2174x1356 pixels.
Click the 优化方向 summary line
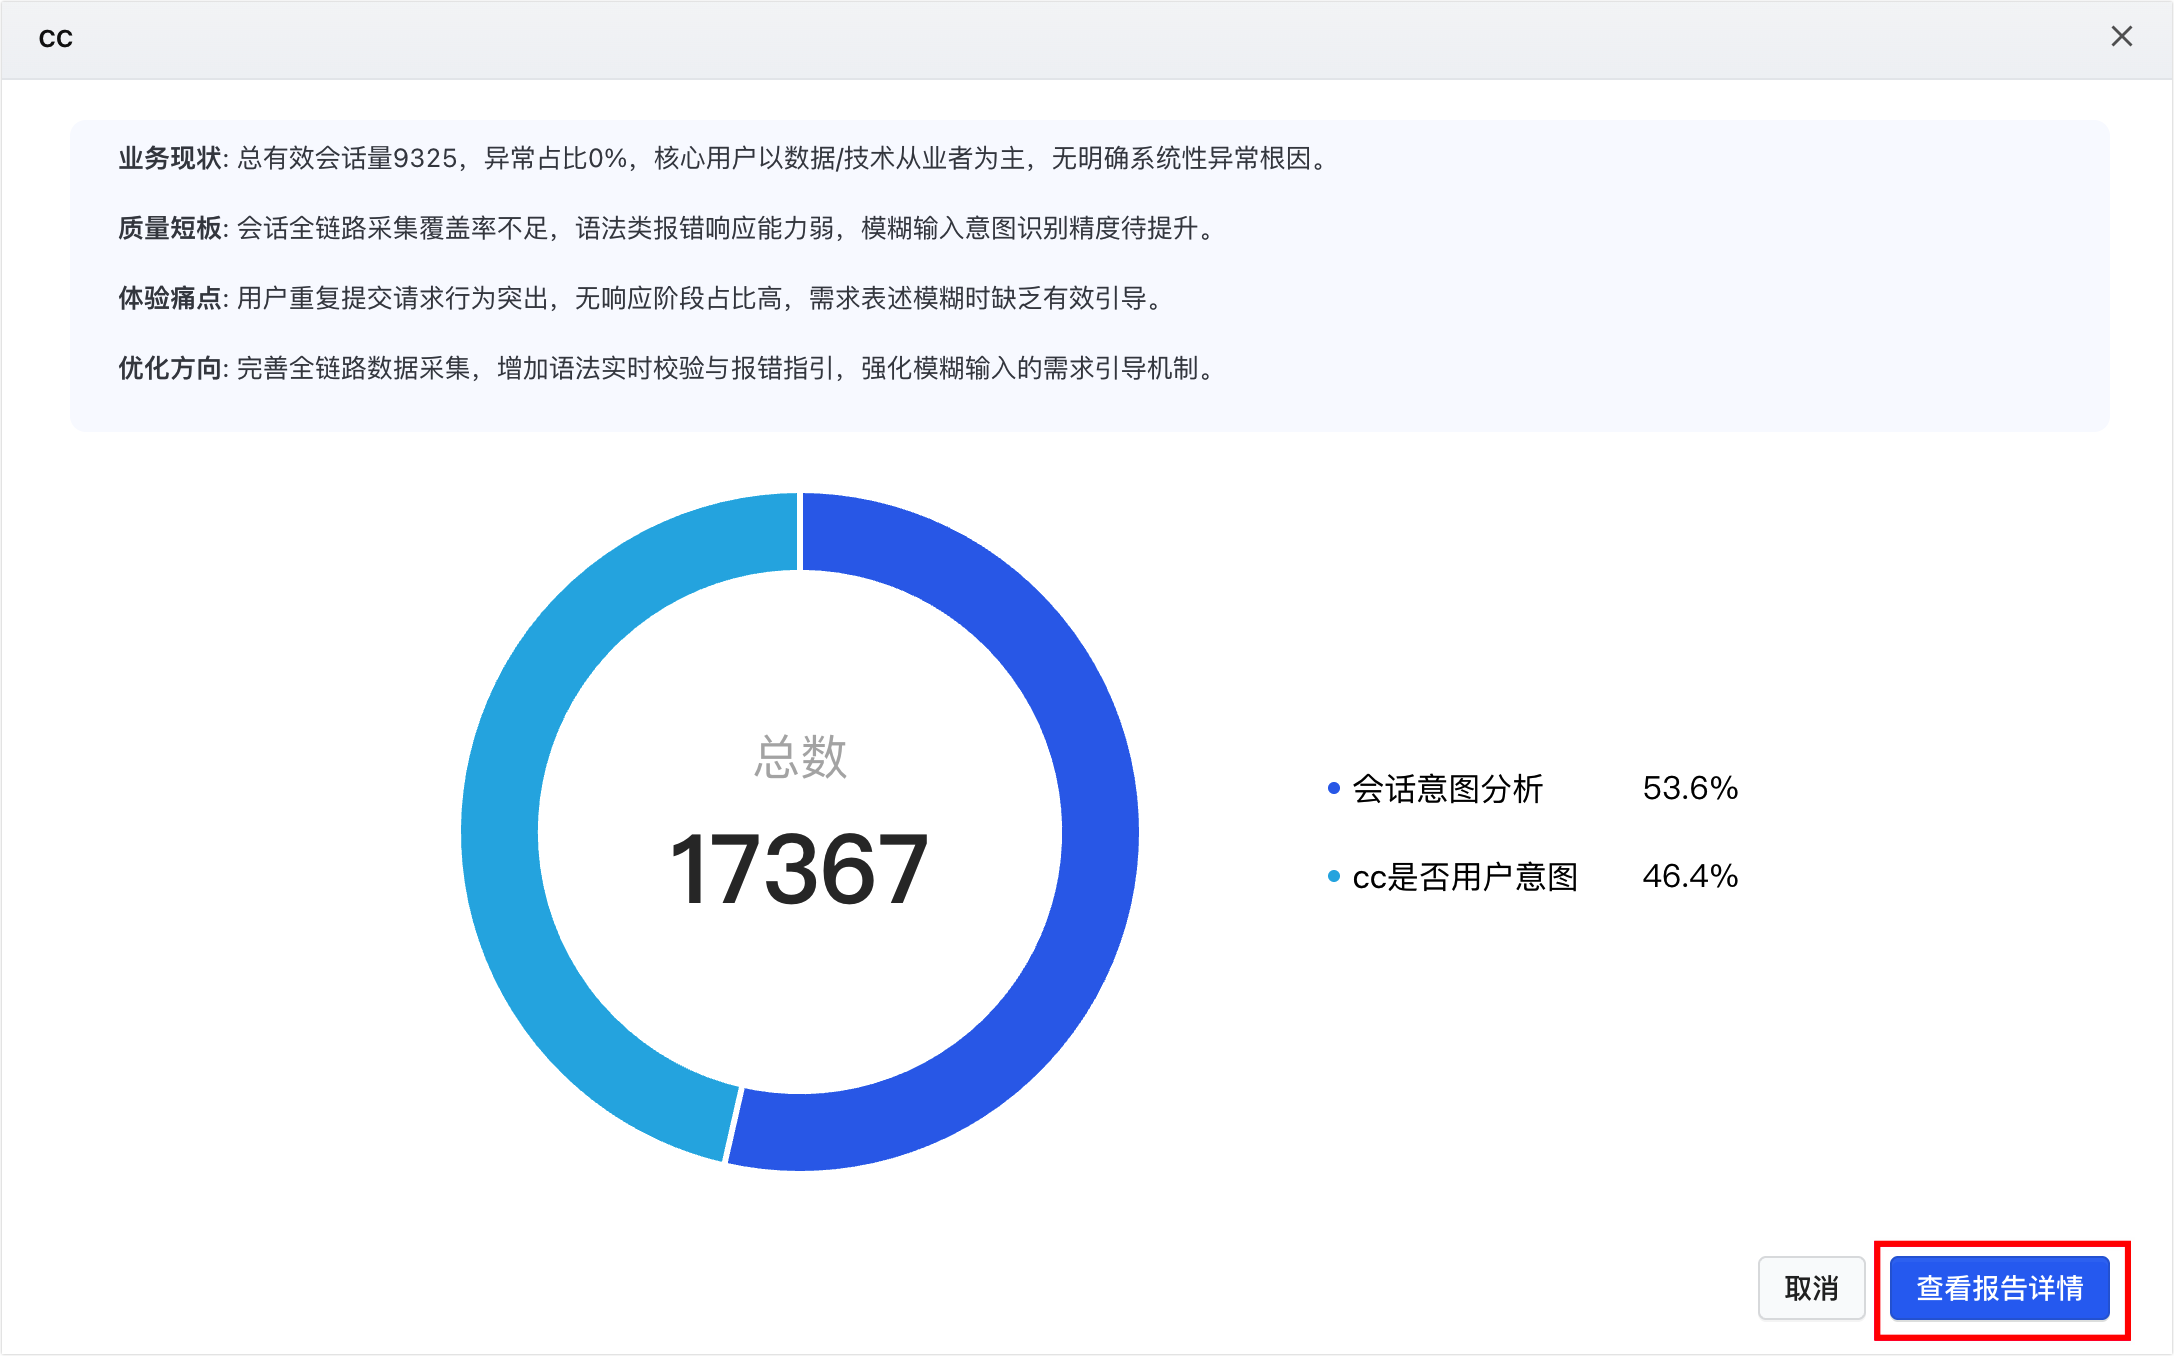point(665,369)
